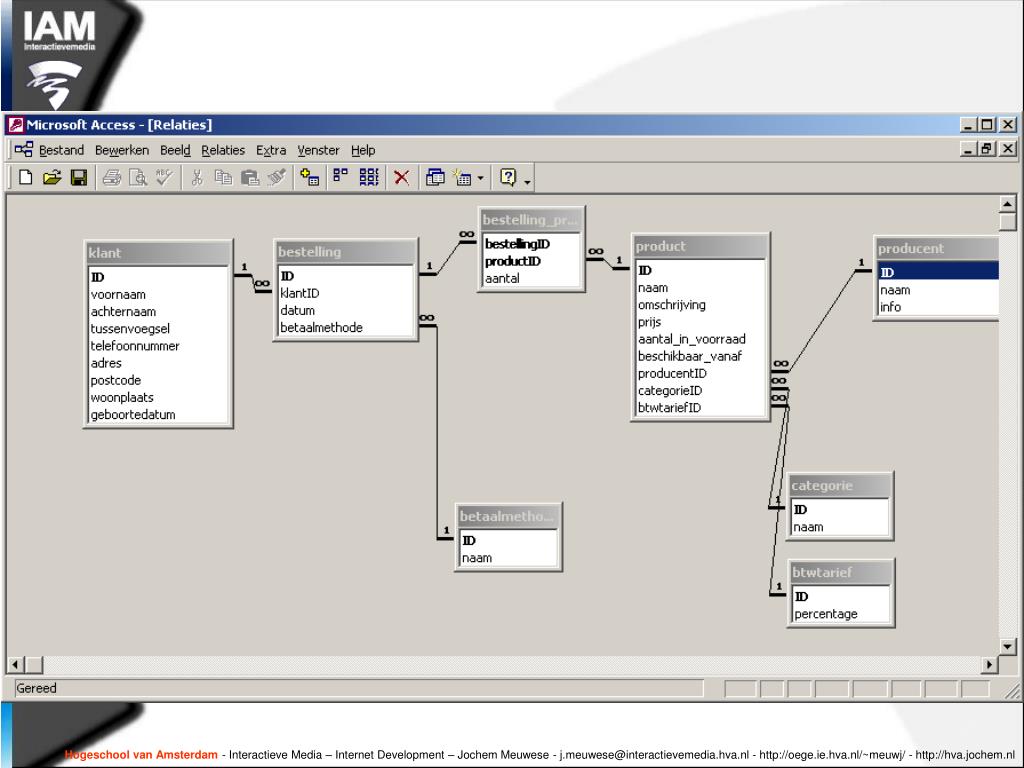Viewport: 1024px width, 768px height.
Task: Select klantID field in bestelling table
Action: (346, 293)
